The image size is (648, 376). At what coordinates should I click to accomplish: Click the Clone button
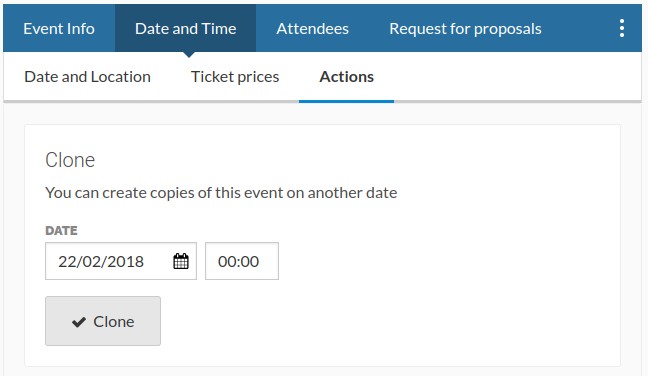click(x=103, y=321)
